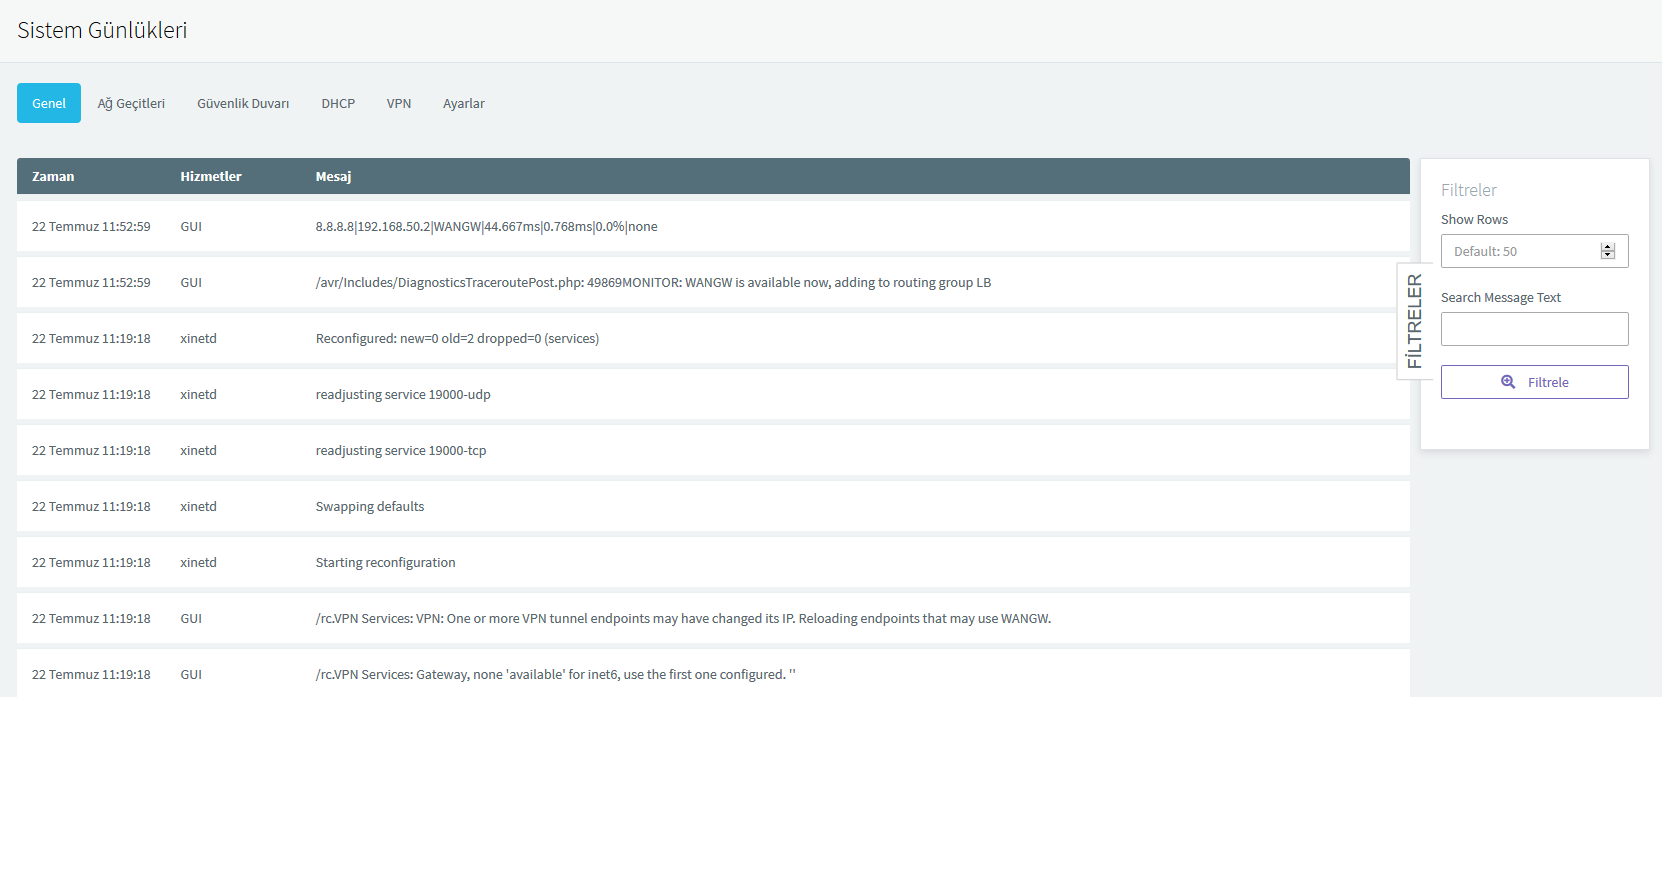Click the magnifier icon on the Filtrele button
The height and width of the screenshot is (874, 1662).
click(x=1508, y=382)
